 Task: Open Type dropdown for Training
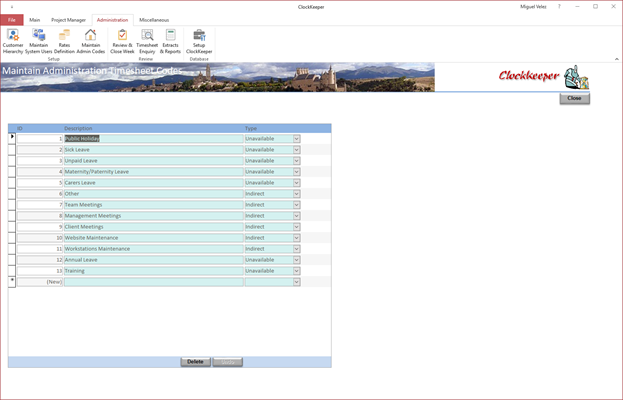296,271
